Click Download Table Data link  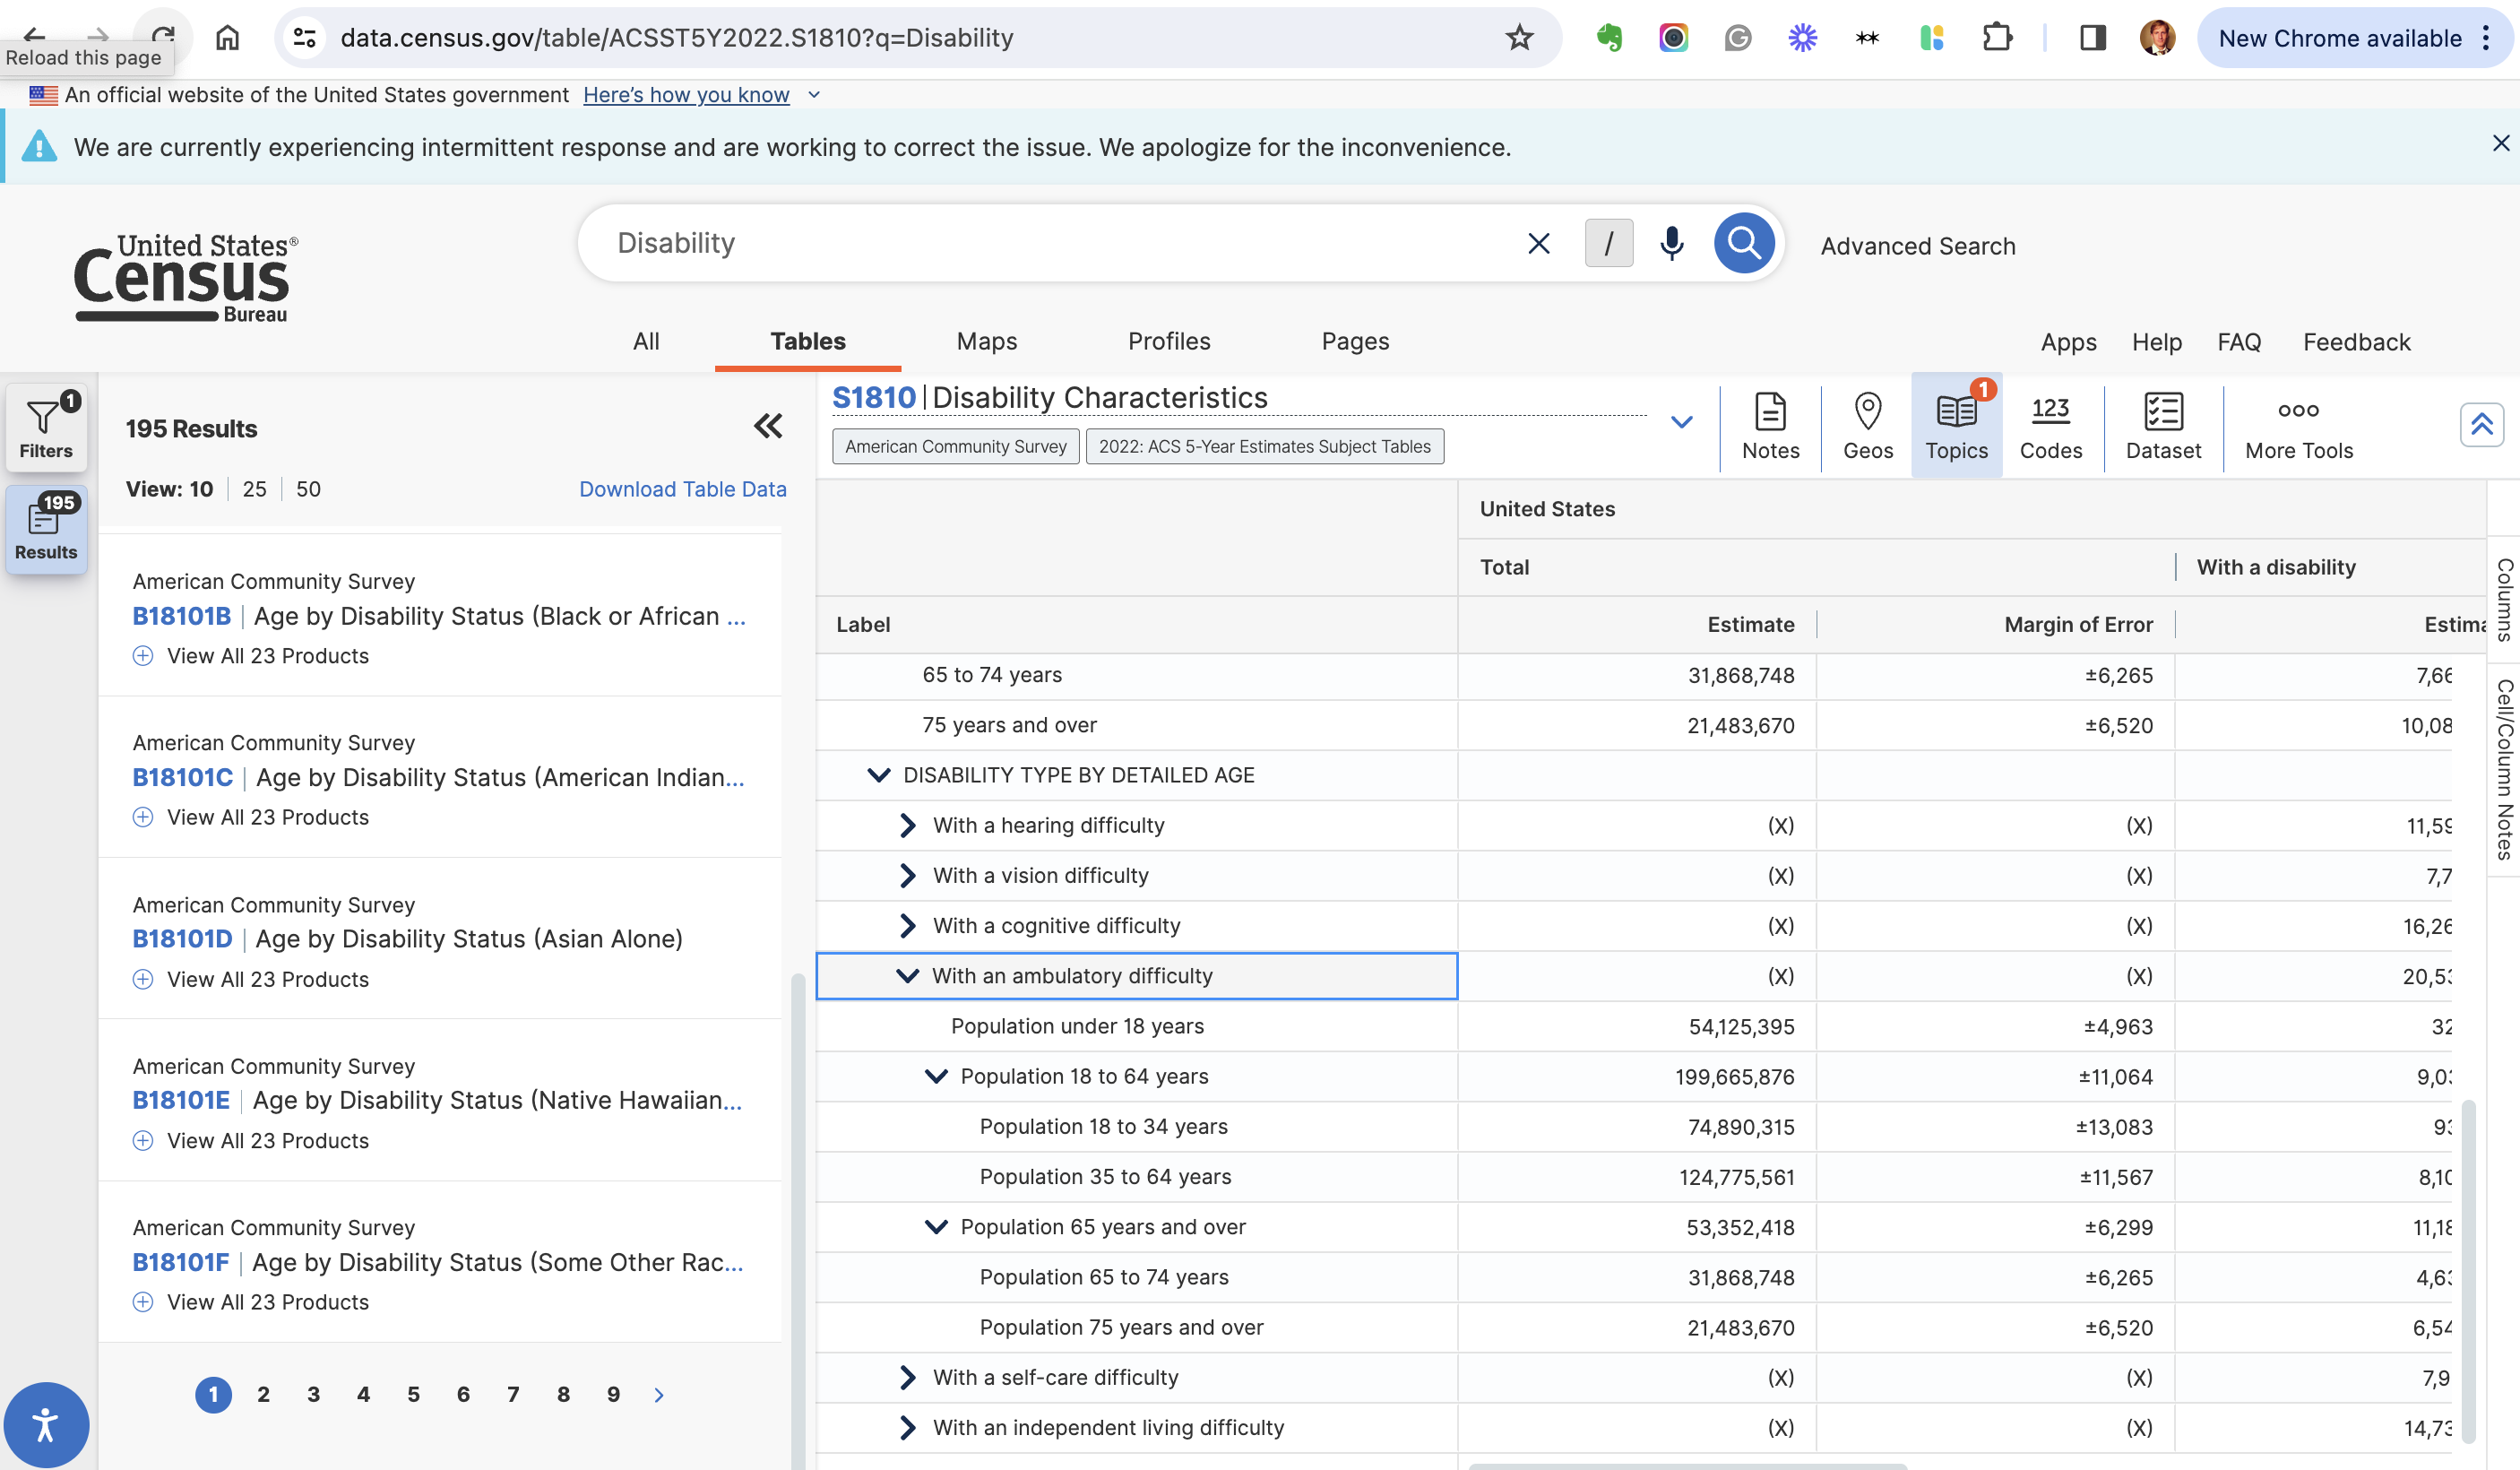pos(683,489)
